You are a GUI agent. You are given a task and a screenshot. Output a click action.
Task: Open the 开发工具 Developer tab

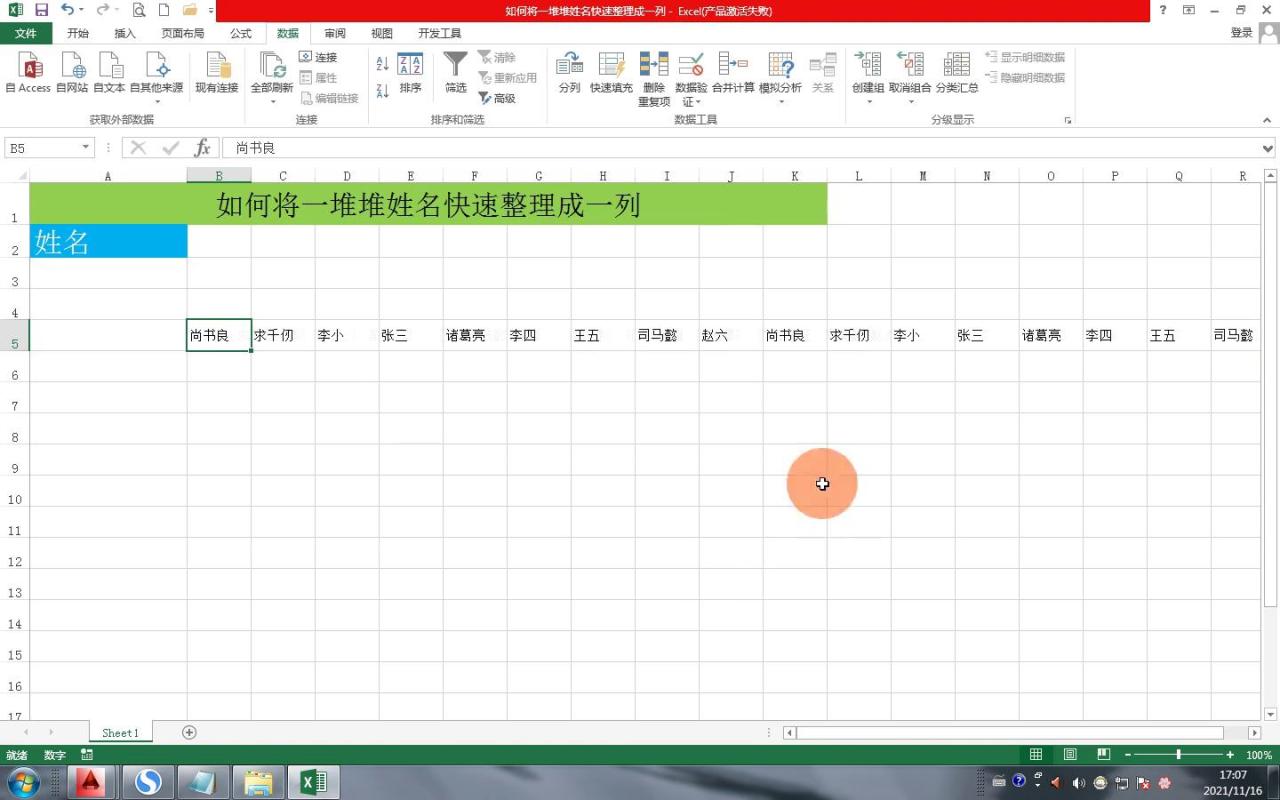click(x=440, y=33)
